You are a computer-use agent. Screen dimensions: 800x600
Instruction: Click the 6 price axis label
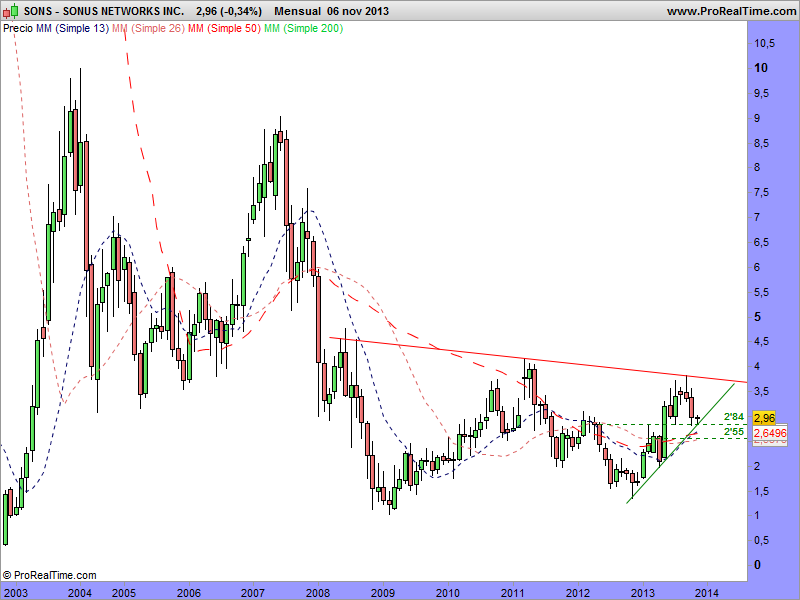[757, 267]
